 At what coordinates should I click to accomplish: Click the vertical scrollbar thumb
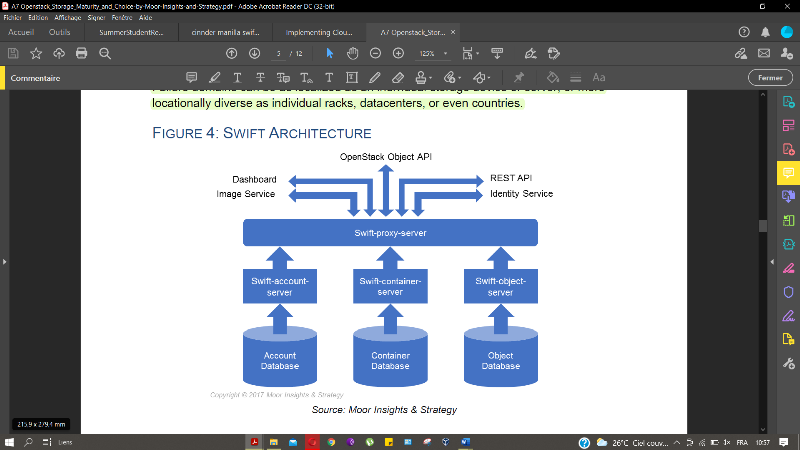[x=762, y=226]
